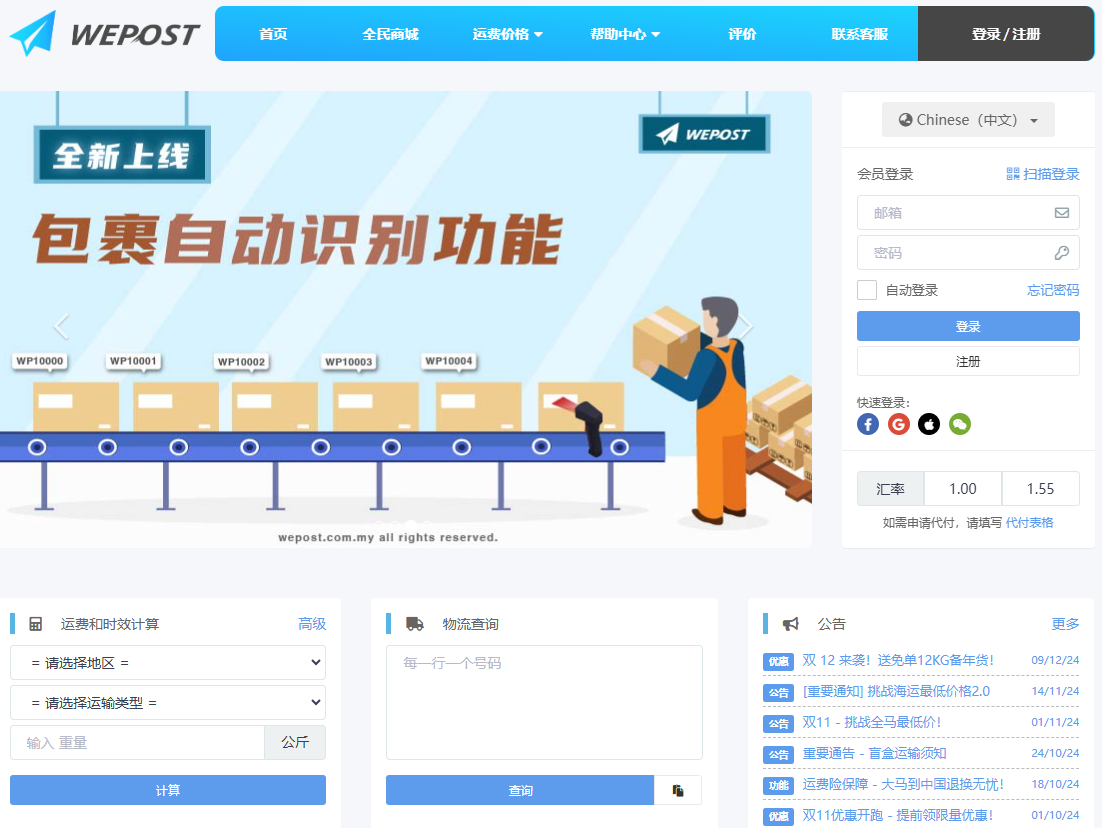The height and width of the screenshot is (828, 1102).
Task: Log in with the Apple icon
Action: [x=929, y=424]
